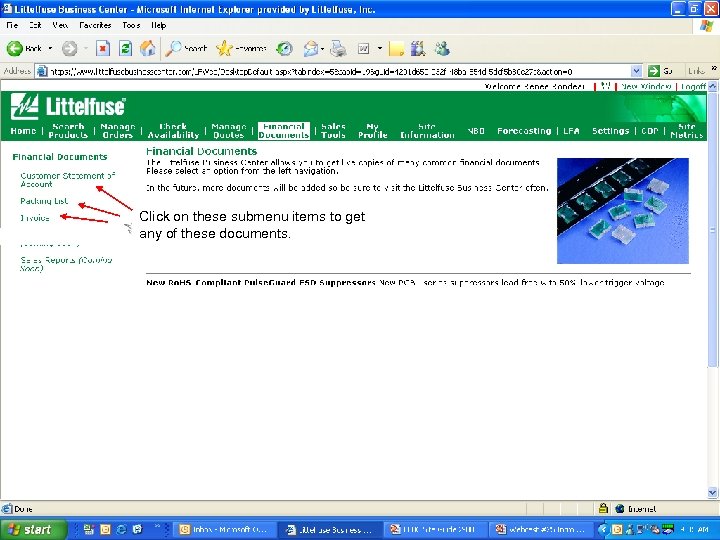Open the Messenger people toolbar icon
Screen dimensions: 720x540
[x=442, y=49]
